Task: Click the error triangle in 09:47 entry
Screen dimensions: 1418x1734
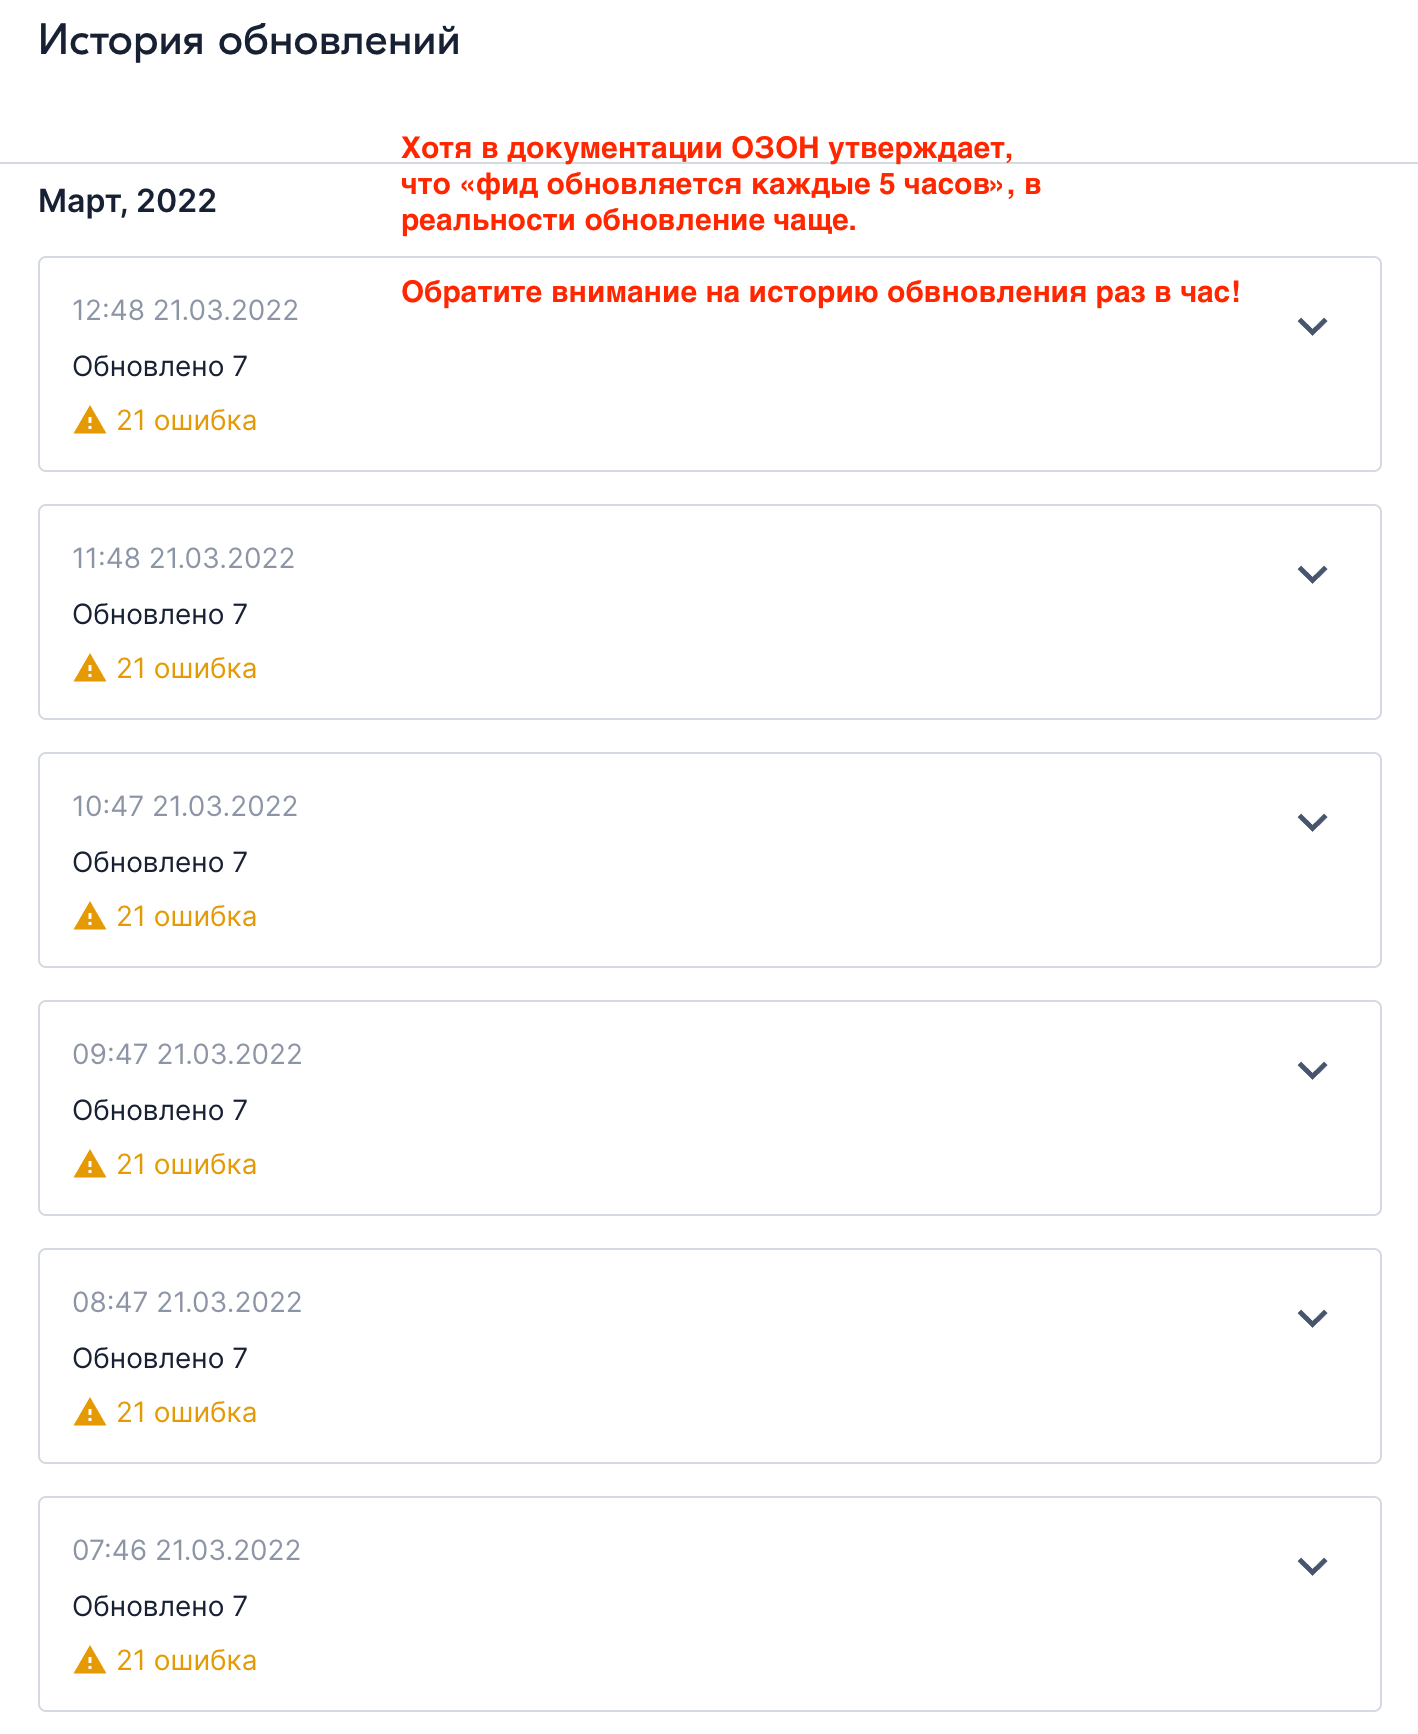Action: coord(90,1165)
